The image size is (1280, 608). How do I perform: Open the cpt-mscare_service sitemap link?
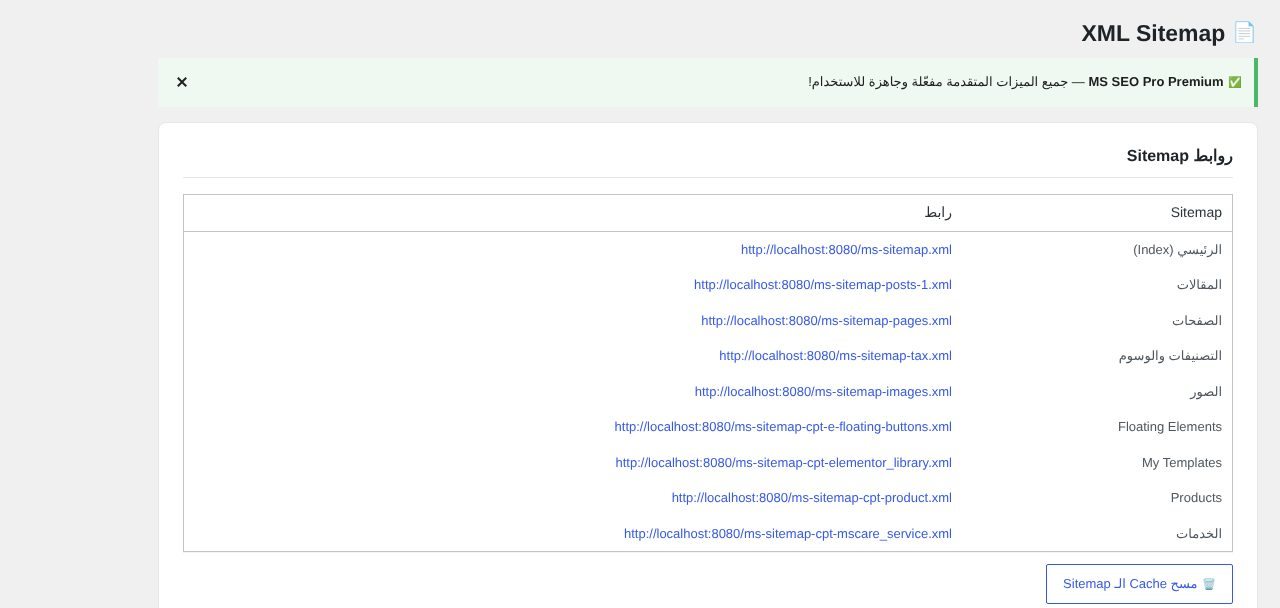coord(788,534)
